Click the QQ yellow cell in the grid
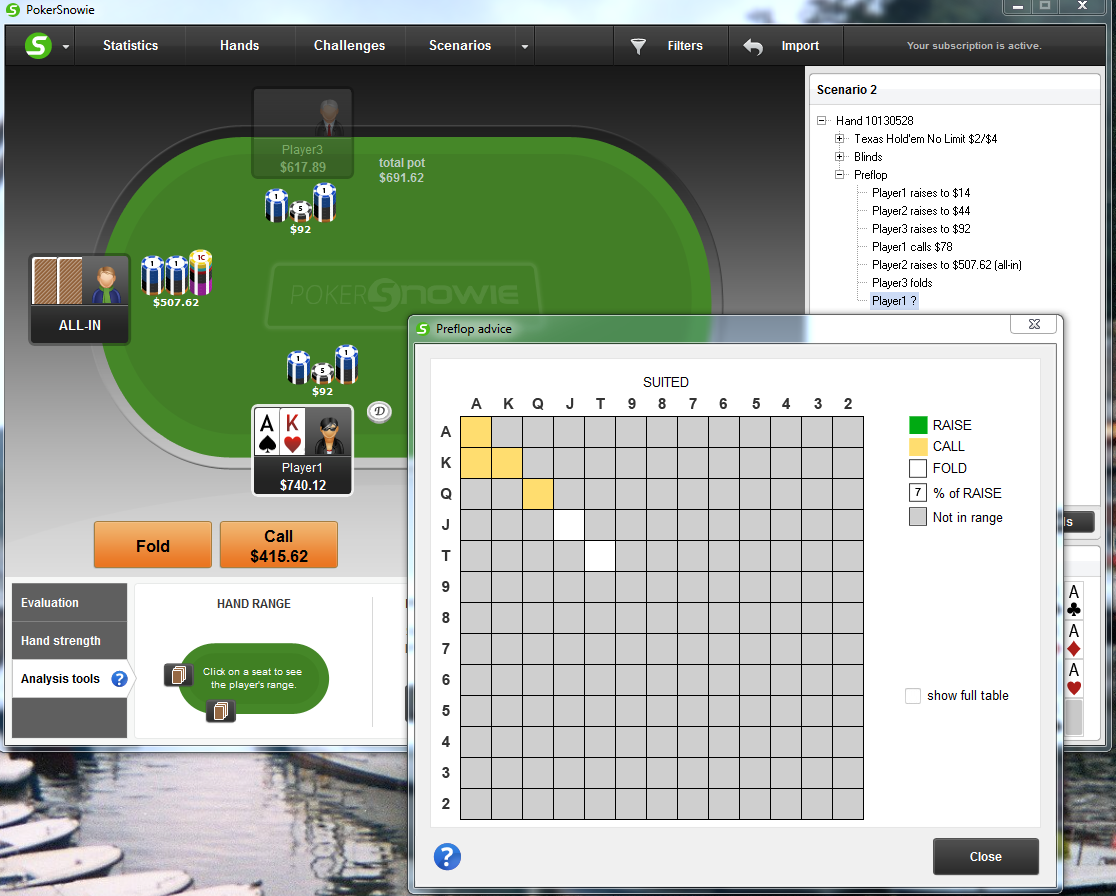The image size is (1116, 896). (x=538, y=494)
